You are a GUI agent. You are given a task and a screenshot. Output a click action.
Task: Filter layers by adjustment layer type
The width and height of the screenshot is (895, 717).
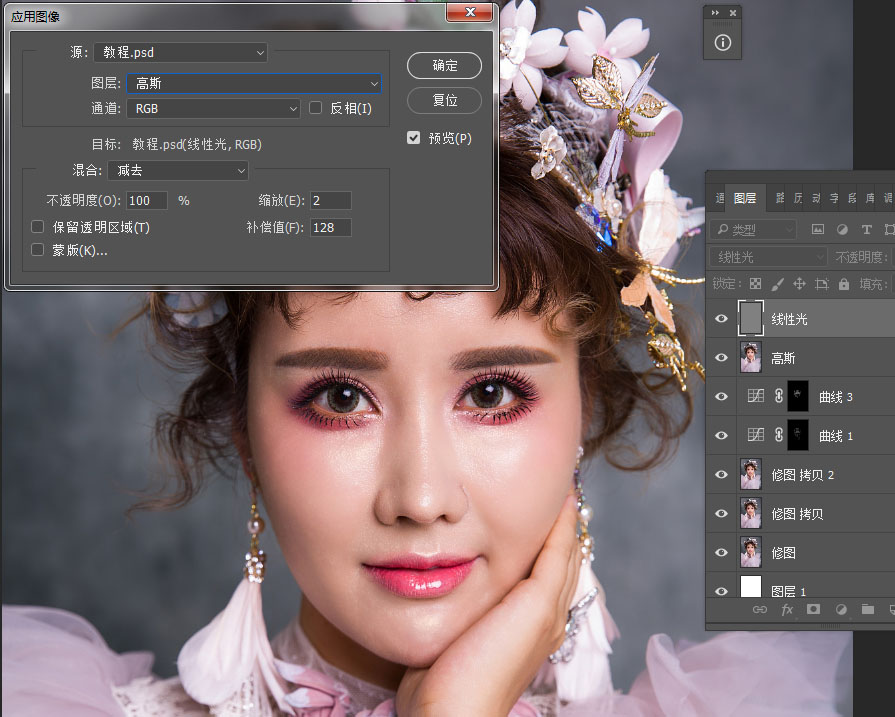(842, 229)
